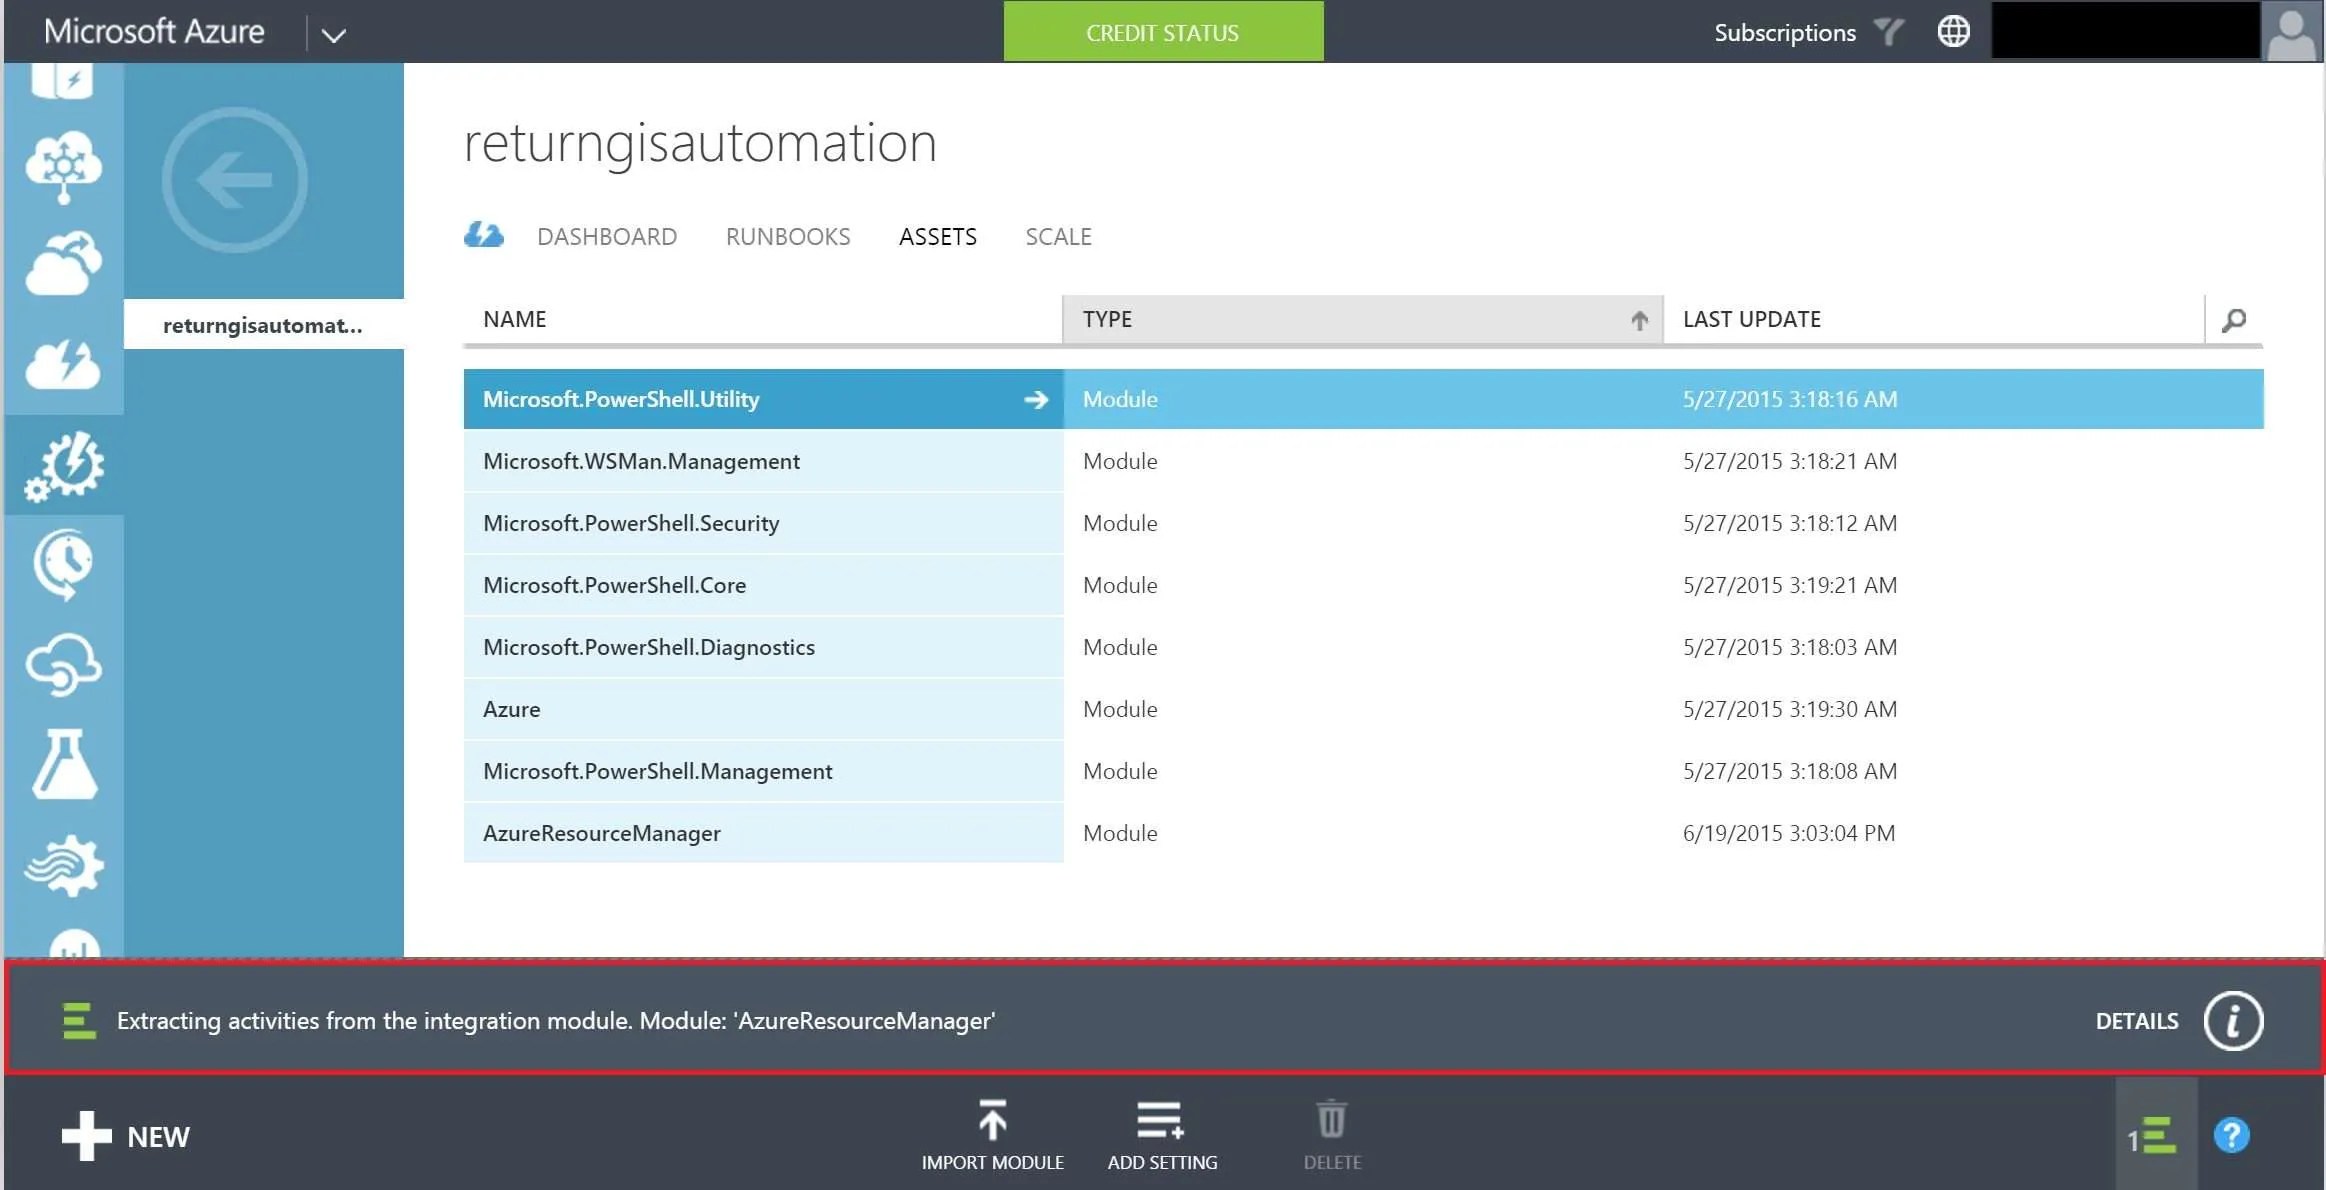Switch to the DASHBOARD tab
The image size is (2326, 1190).
click(607, 237)
